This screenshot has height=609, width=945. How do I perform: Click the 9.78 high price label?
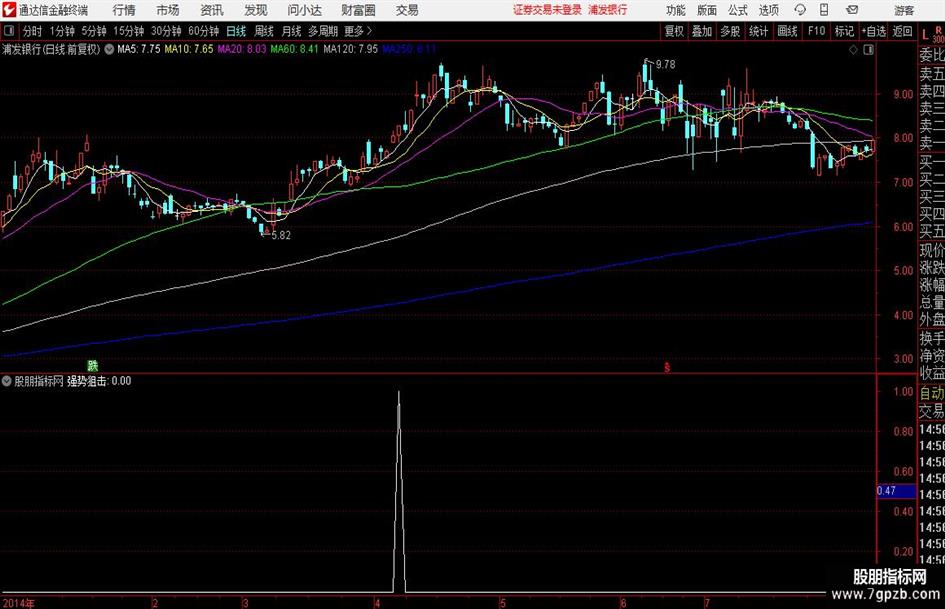(665, 65)
